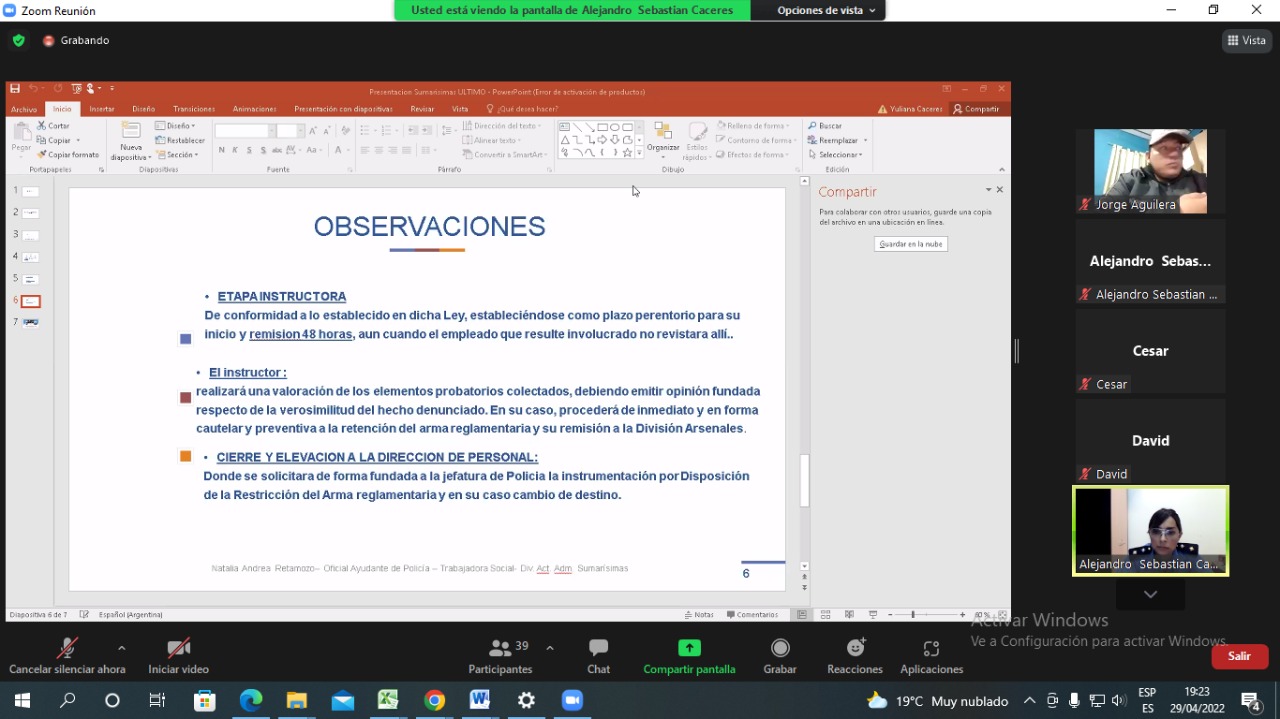The image size is (1280, 719).
Task: Click the Guardar en la nube button
Action: pyautogui.click(x=910, y=244)
